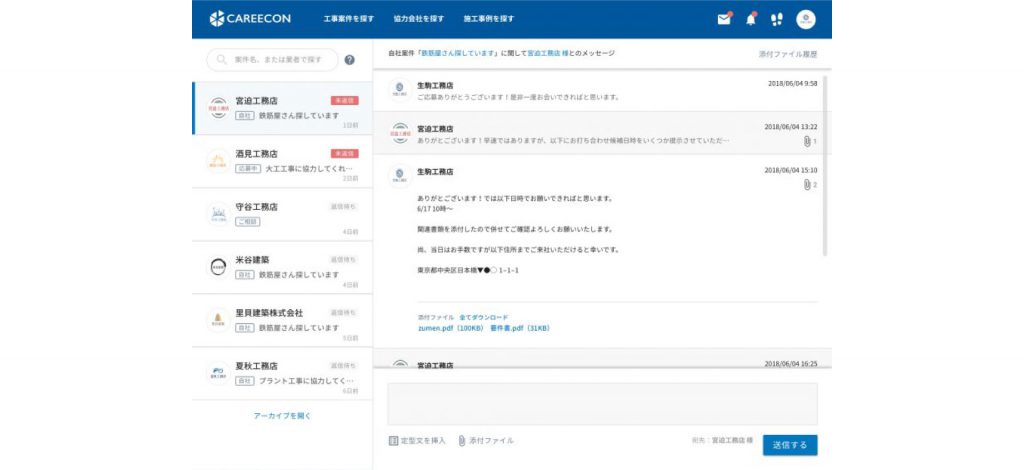Click the 添付ファイル paperclip below compose box
Screen dimensions: 1024x470
pos(462,441)
